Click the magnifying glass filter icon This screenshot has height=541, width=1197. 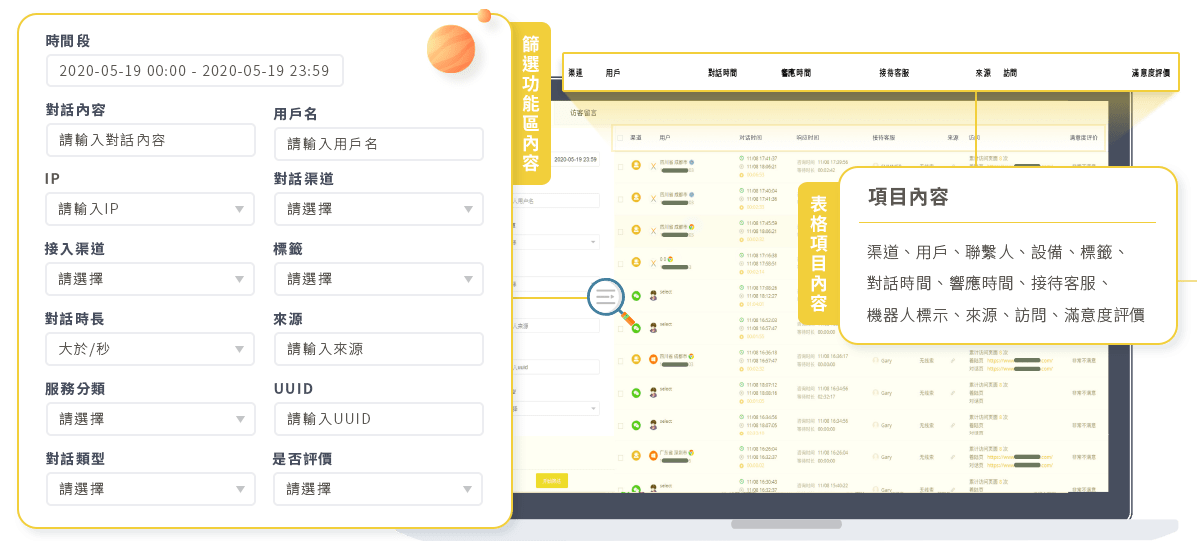click(x=606, y=297)
